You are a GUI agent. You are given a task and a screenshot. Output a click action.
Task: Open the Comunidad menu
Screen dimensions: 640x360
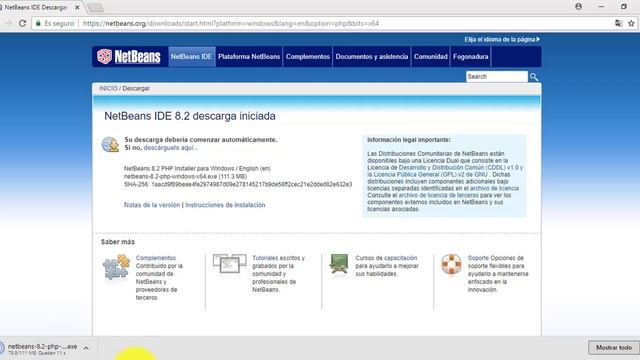pyautogui.click(x=431, y=57)
